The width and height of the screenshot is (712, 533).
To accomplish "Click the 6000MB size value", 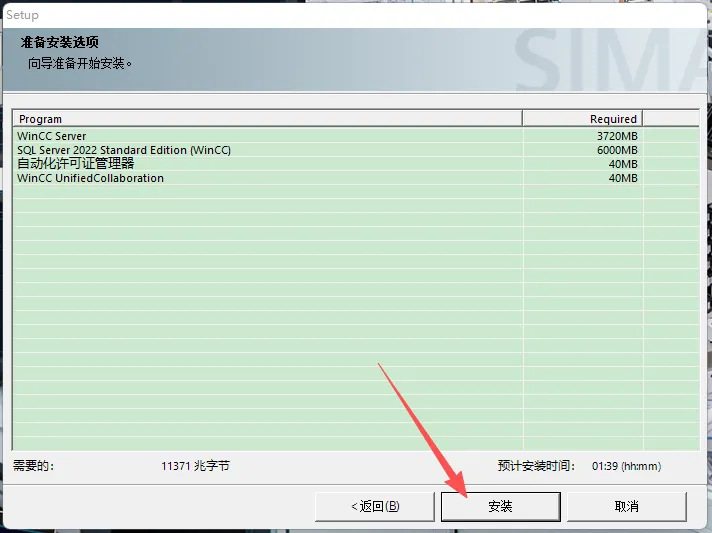I will 617,150.
